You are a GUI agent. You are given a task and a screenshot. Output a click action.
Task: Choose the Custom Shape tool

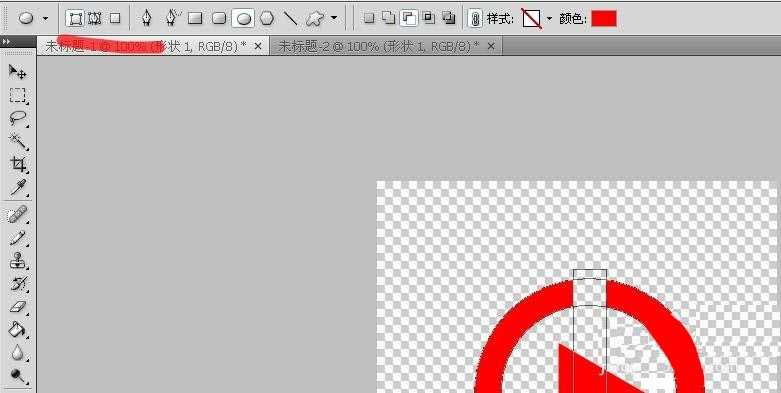[315, 19]
